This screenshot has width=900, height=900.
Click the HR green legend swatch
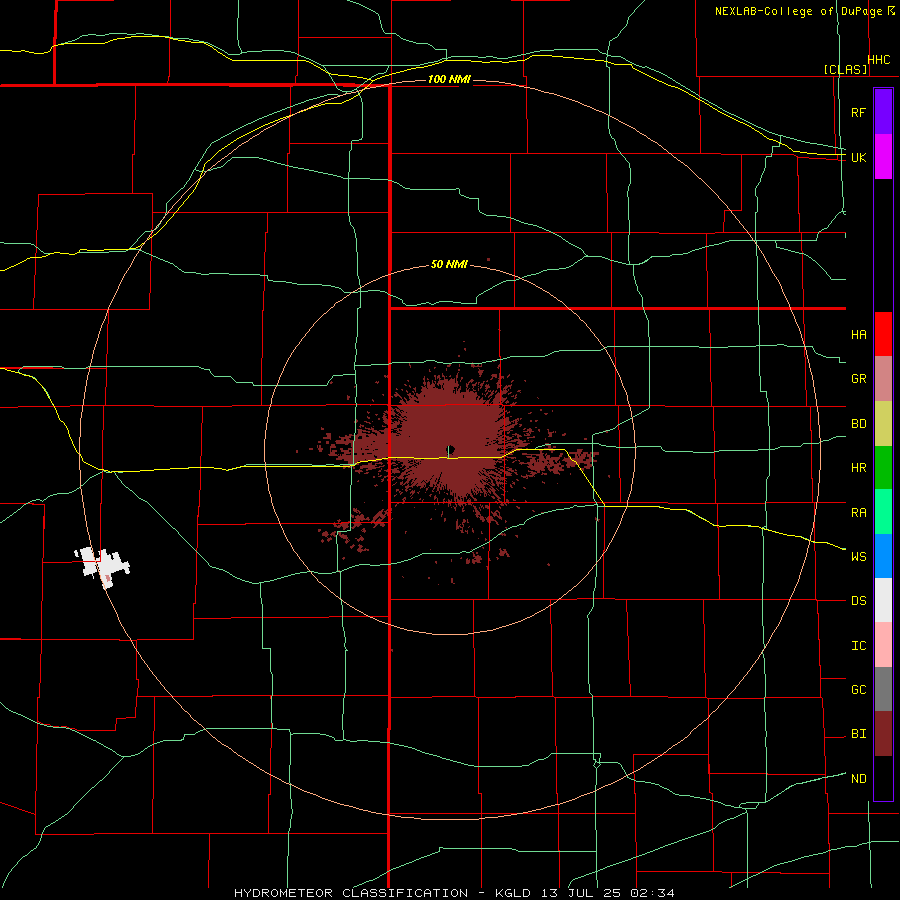point(883,468)
